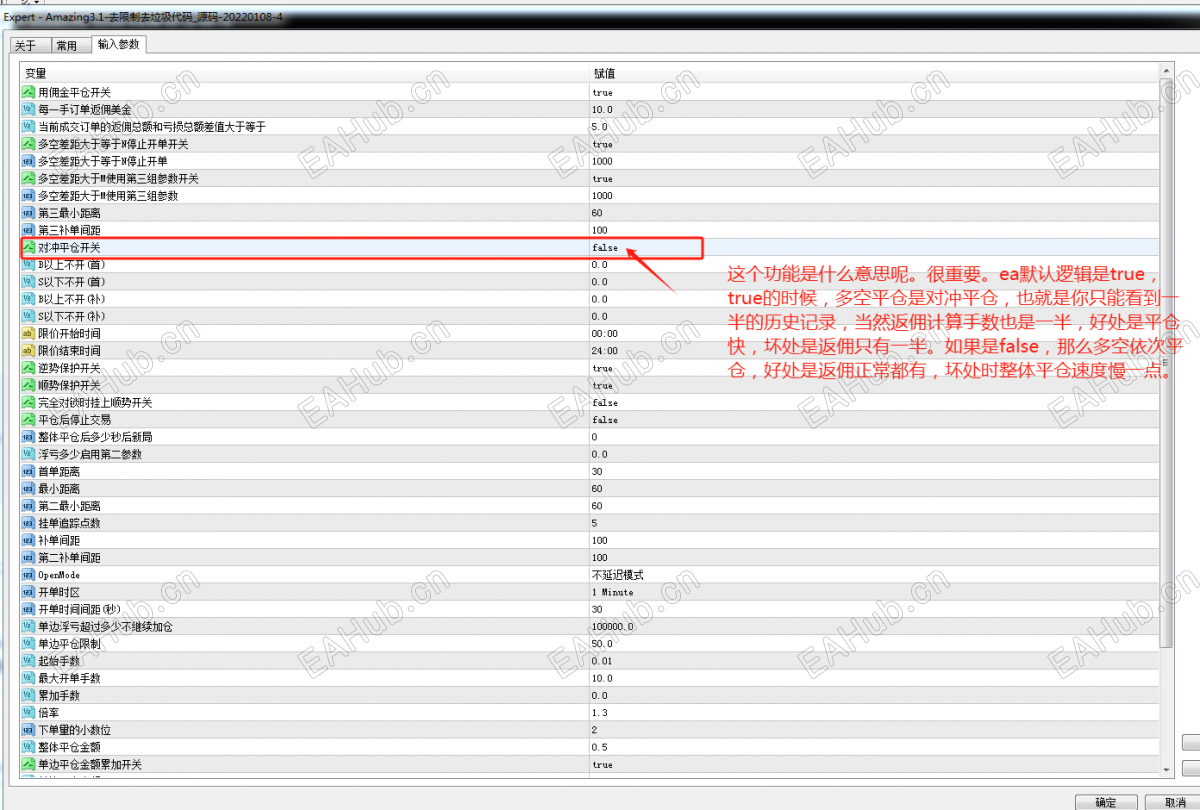
Task: Cancel the dialog with 取消
Action: [x=1175, y=802]
